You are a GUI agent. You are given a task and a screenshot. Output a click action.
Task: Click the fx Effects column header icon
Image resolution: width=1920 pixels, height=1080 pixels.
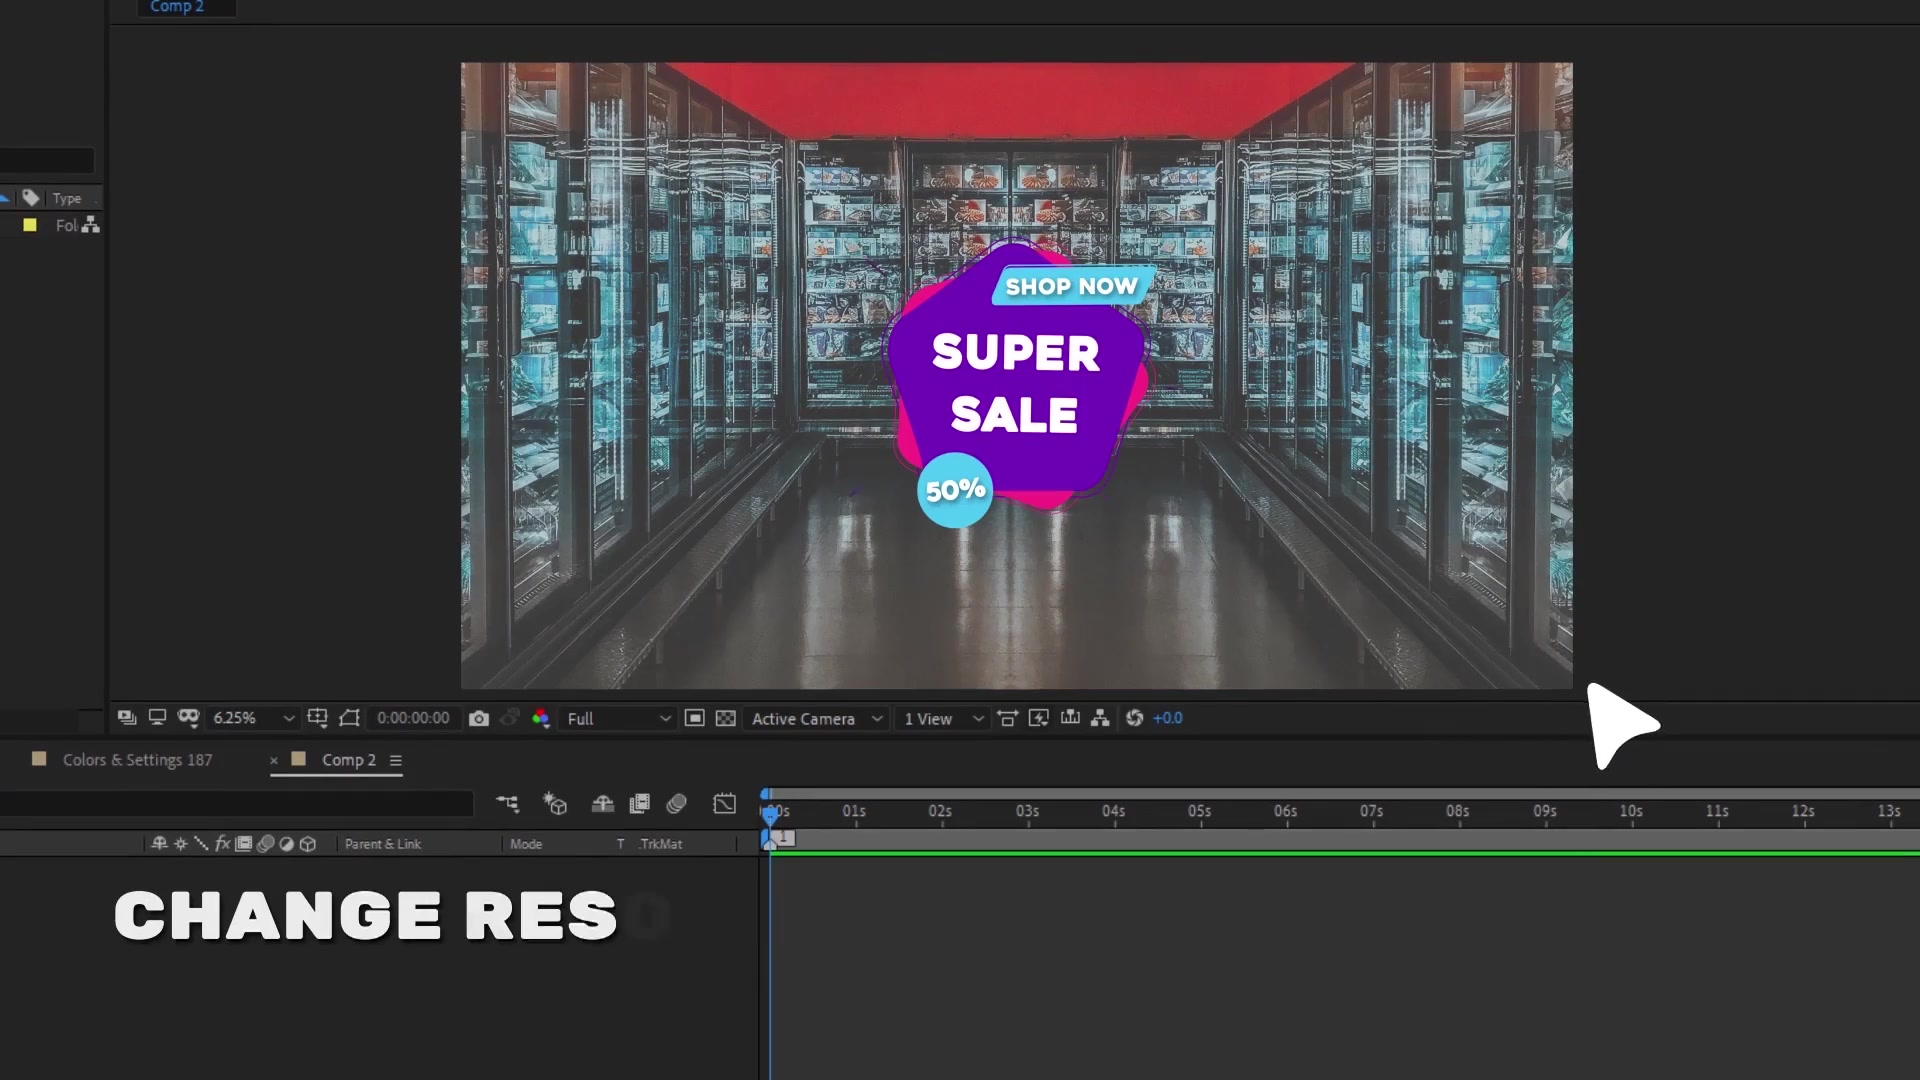pos(222,844)
